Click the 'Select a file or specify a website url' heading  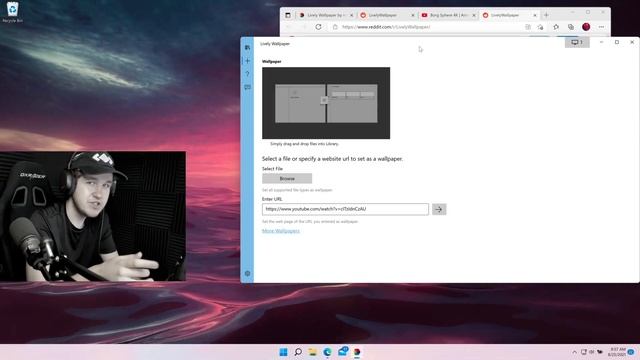pyautogui.click(x=332, y=159)
